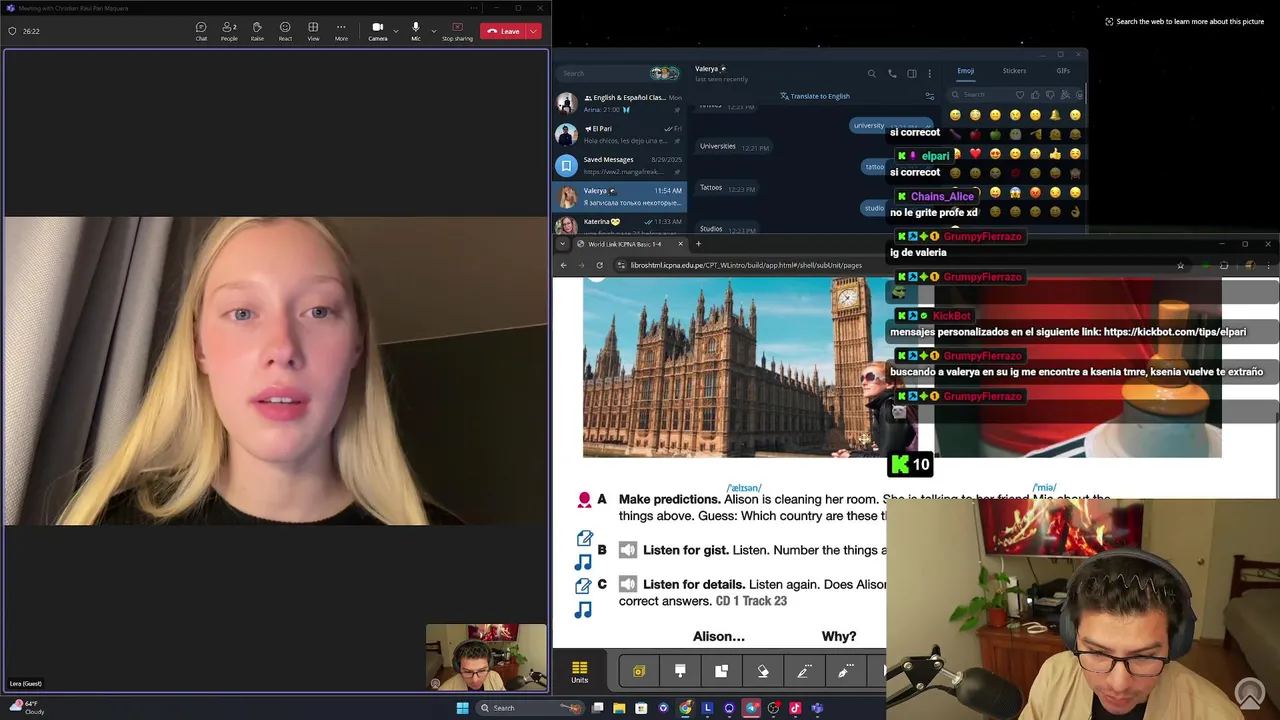
Task: Select the pen tool in e-book toolbar
Action: tap(844, 671)
